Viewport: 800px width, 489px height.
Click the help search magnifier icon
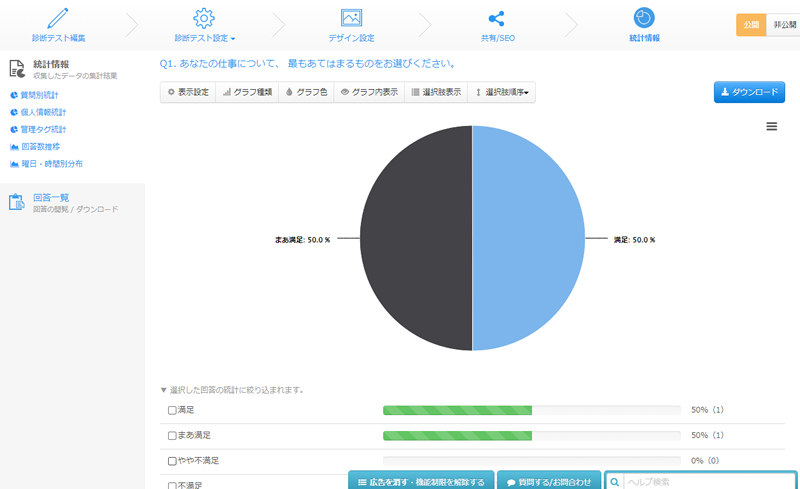[615, 482]
